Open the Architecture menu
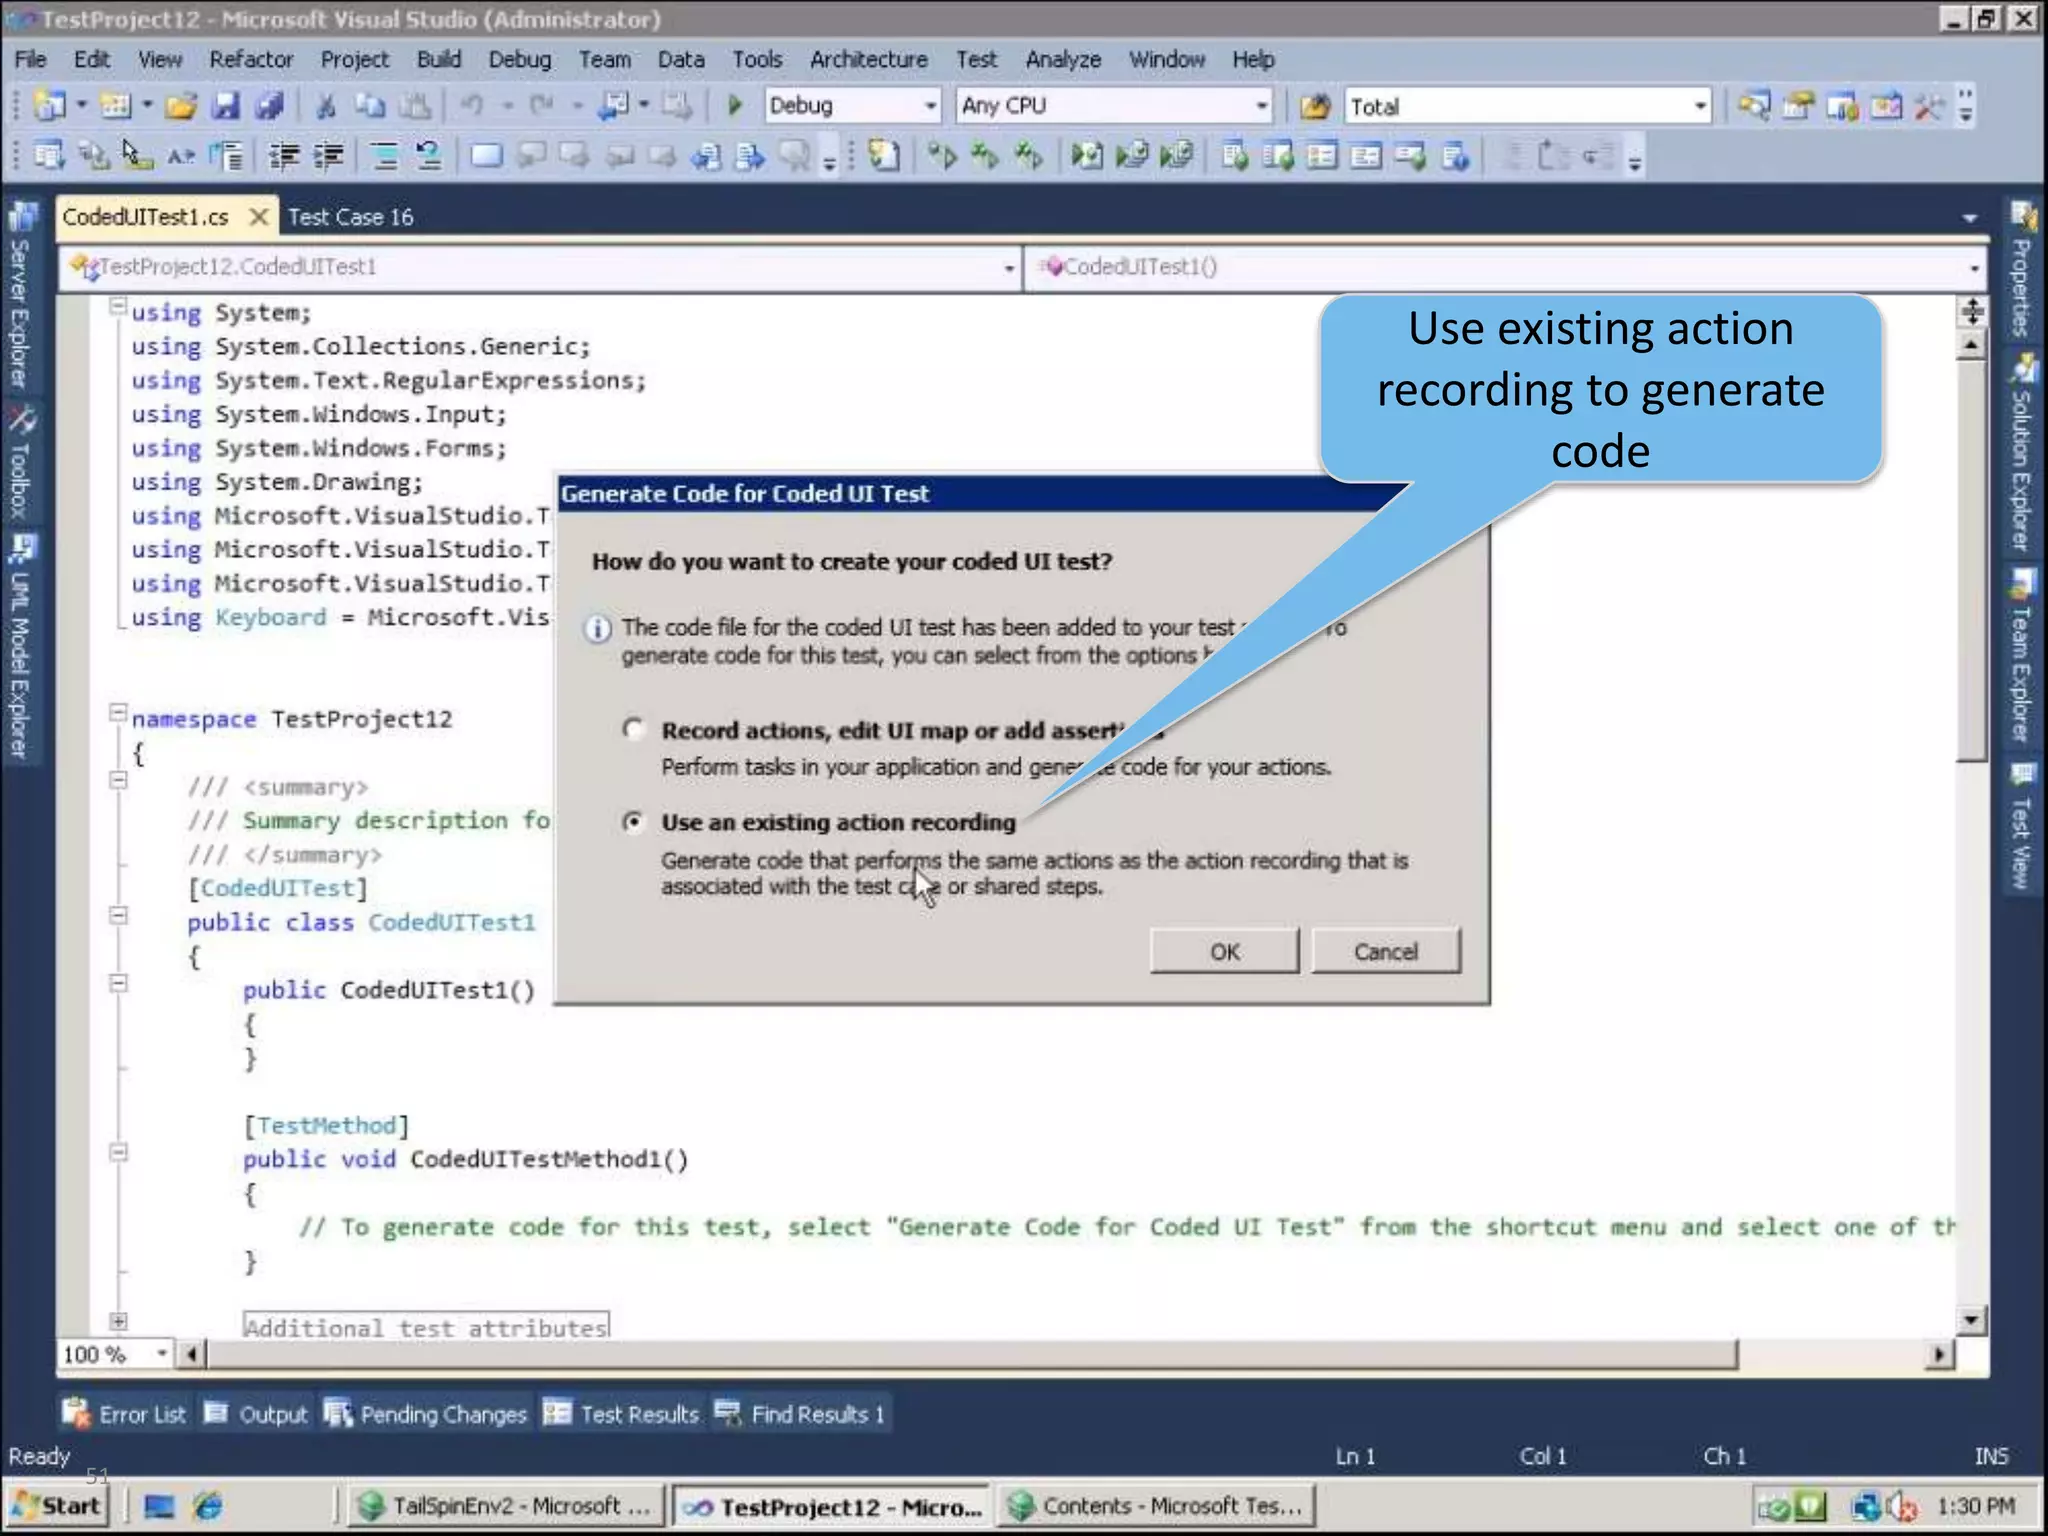Image resolution: width=2048 pixels, height=1536 pixels. [x=868, y=60]
